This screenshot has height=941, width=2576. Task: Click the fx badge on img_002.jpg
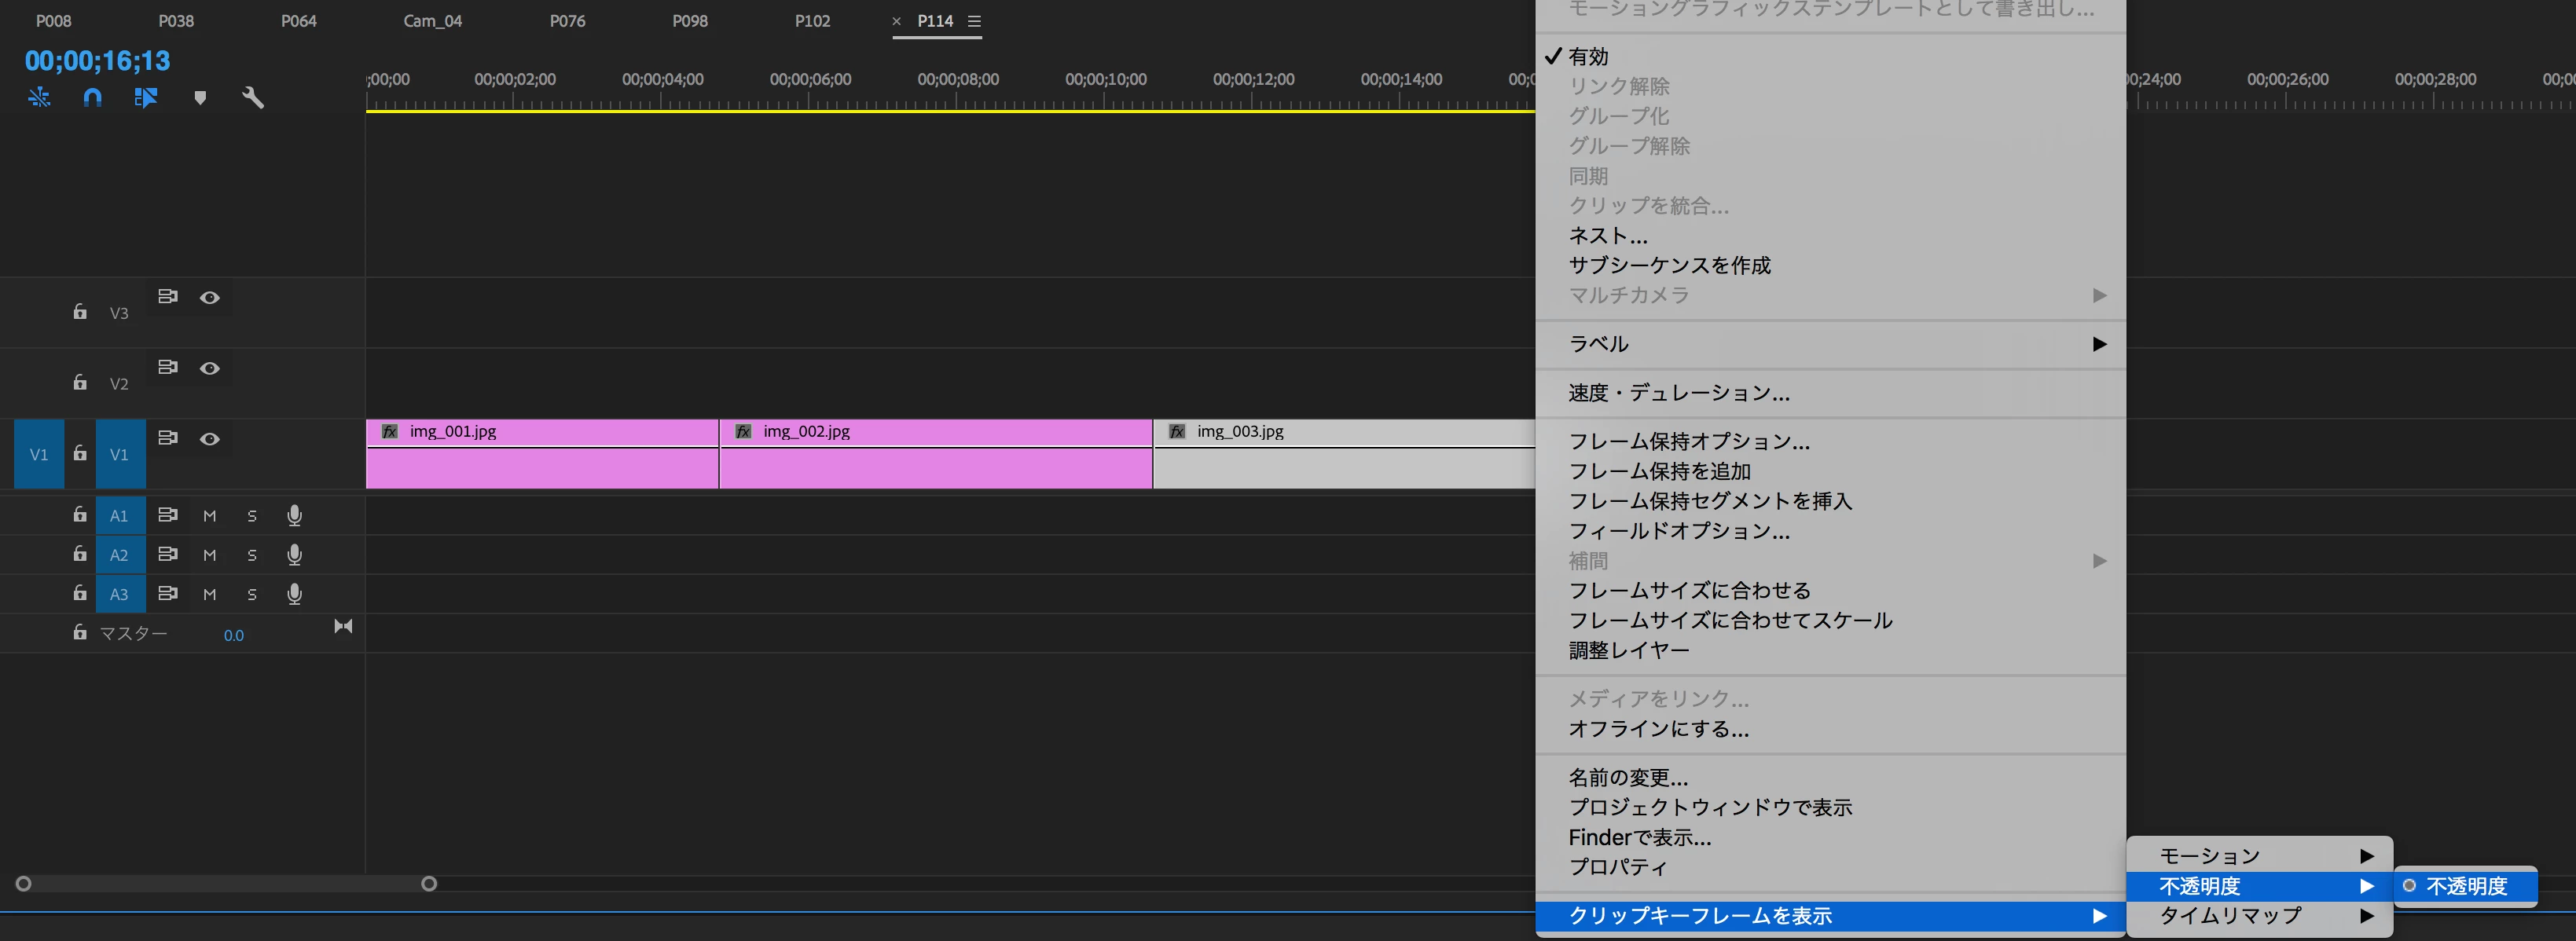click(743, 432)
